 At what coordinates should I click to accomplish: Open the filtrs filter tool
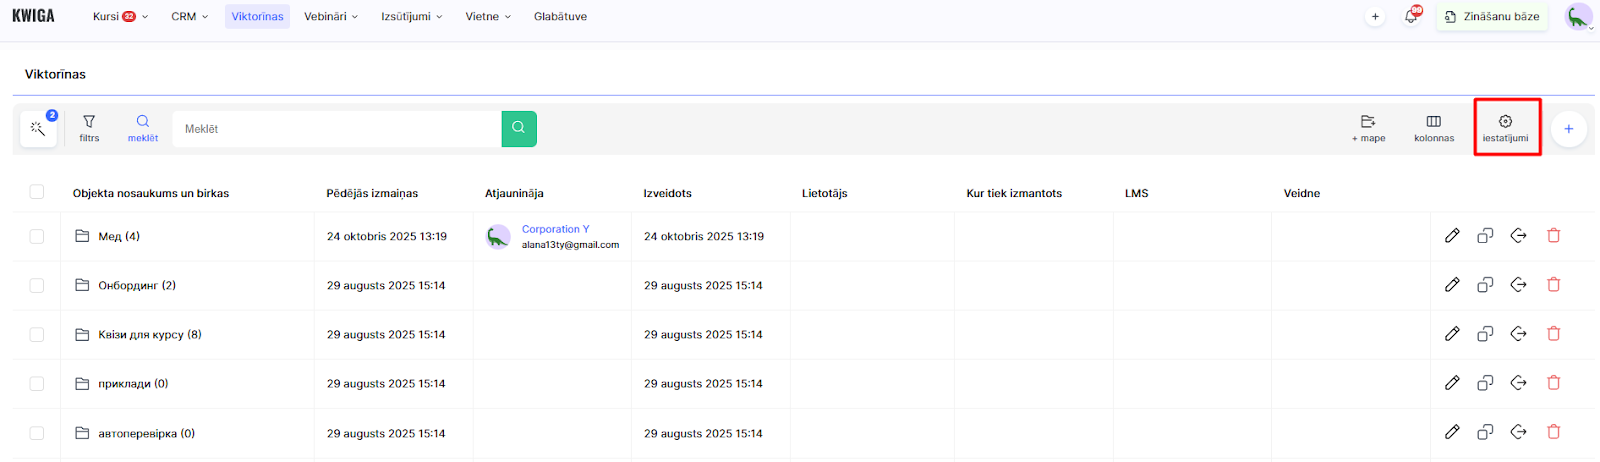(x=89, y=128)
